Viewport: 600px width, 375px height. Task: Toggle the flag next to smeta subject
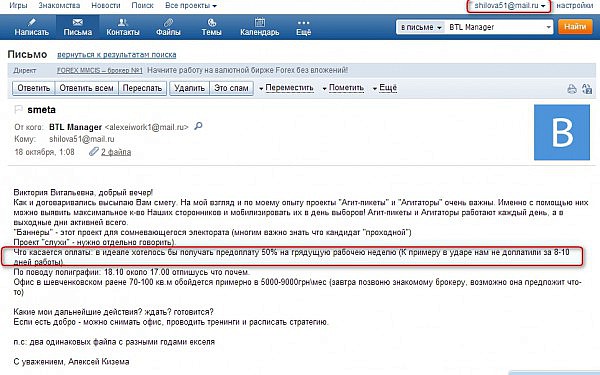(18, 109)
